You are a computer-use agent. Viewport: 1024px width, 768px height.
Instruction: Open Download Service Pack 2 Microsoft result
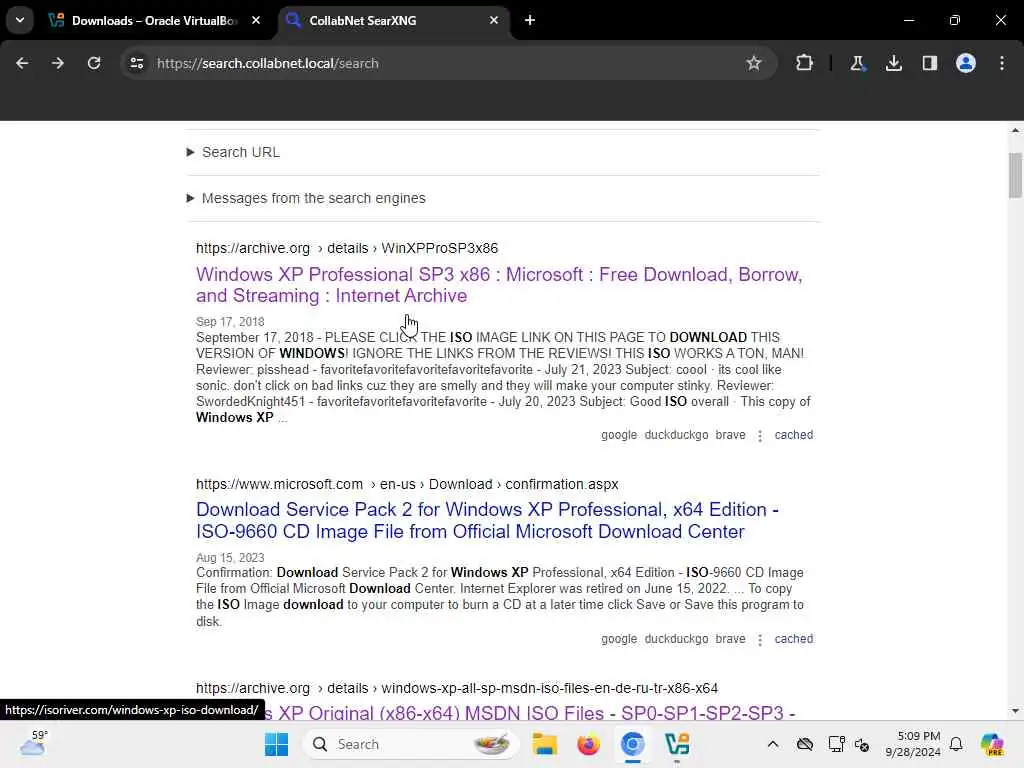[x=487, y=520]
